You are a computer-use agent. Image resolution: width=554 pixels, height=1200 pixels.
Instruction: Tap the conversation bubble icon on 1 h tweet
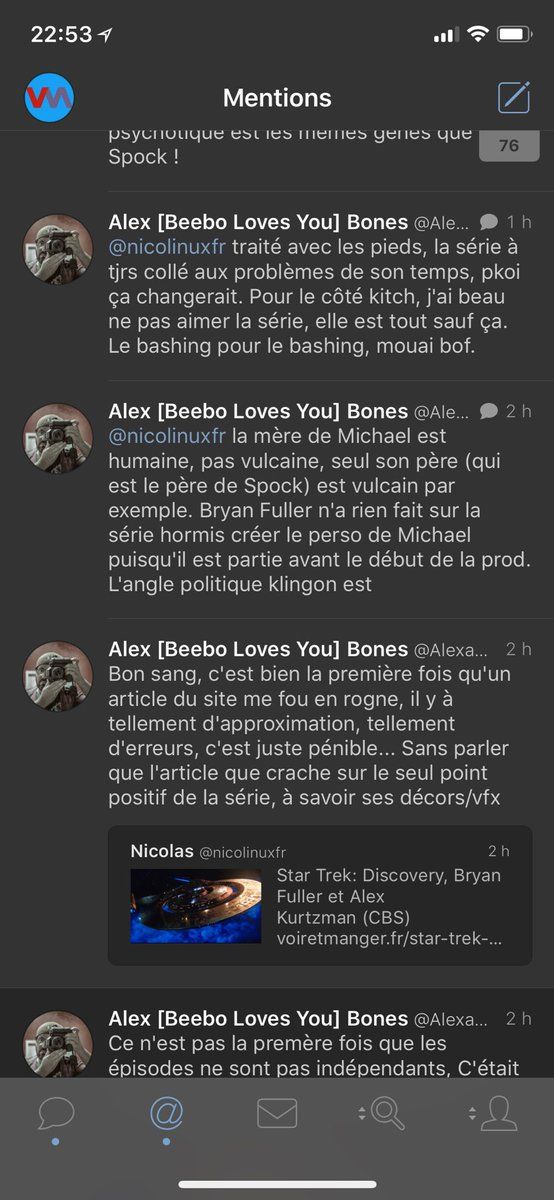click(x=489, y=221)
